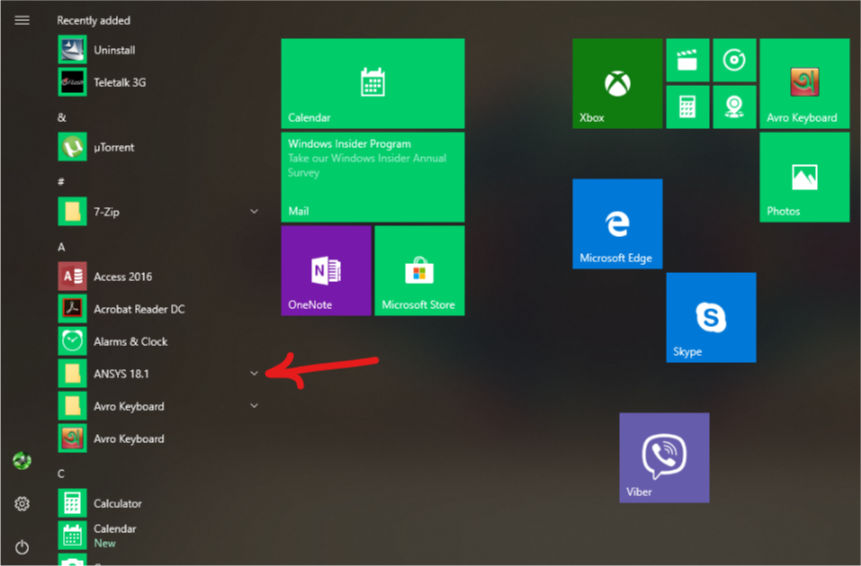Open the ANSYS 18.1 folder entry
The image size is (861, 566).
[159, 374]
